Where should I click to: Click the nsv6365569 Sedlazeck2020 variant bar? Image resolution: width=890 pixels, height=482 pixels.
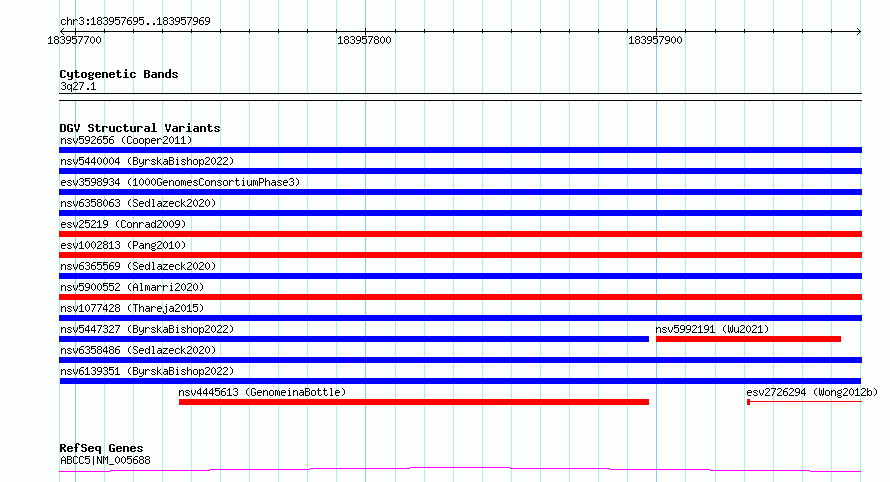[460, 276]
